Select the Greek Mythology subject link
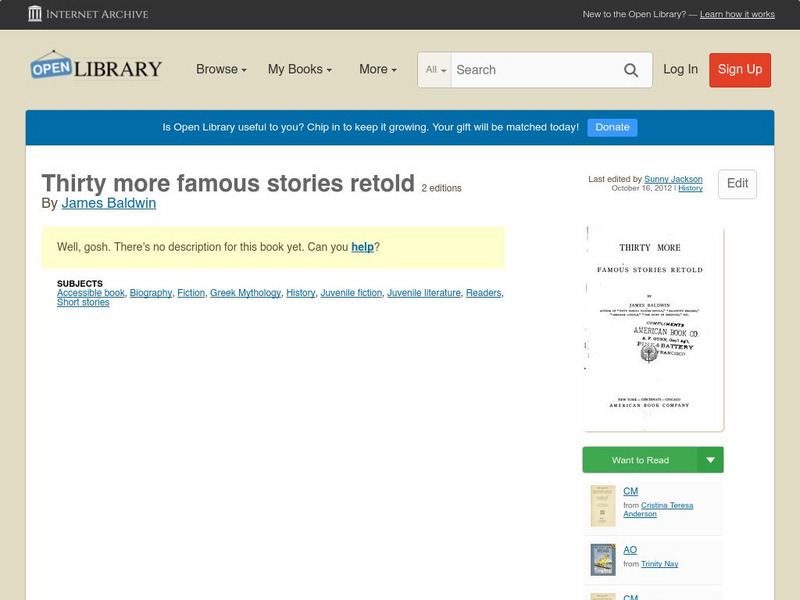 [x=245, y=293]
